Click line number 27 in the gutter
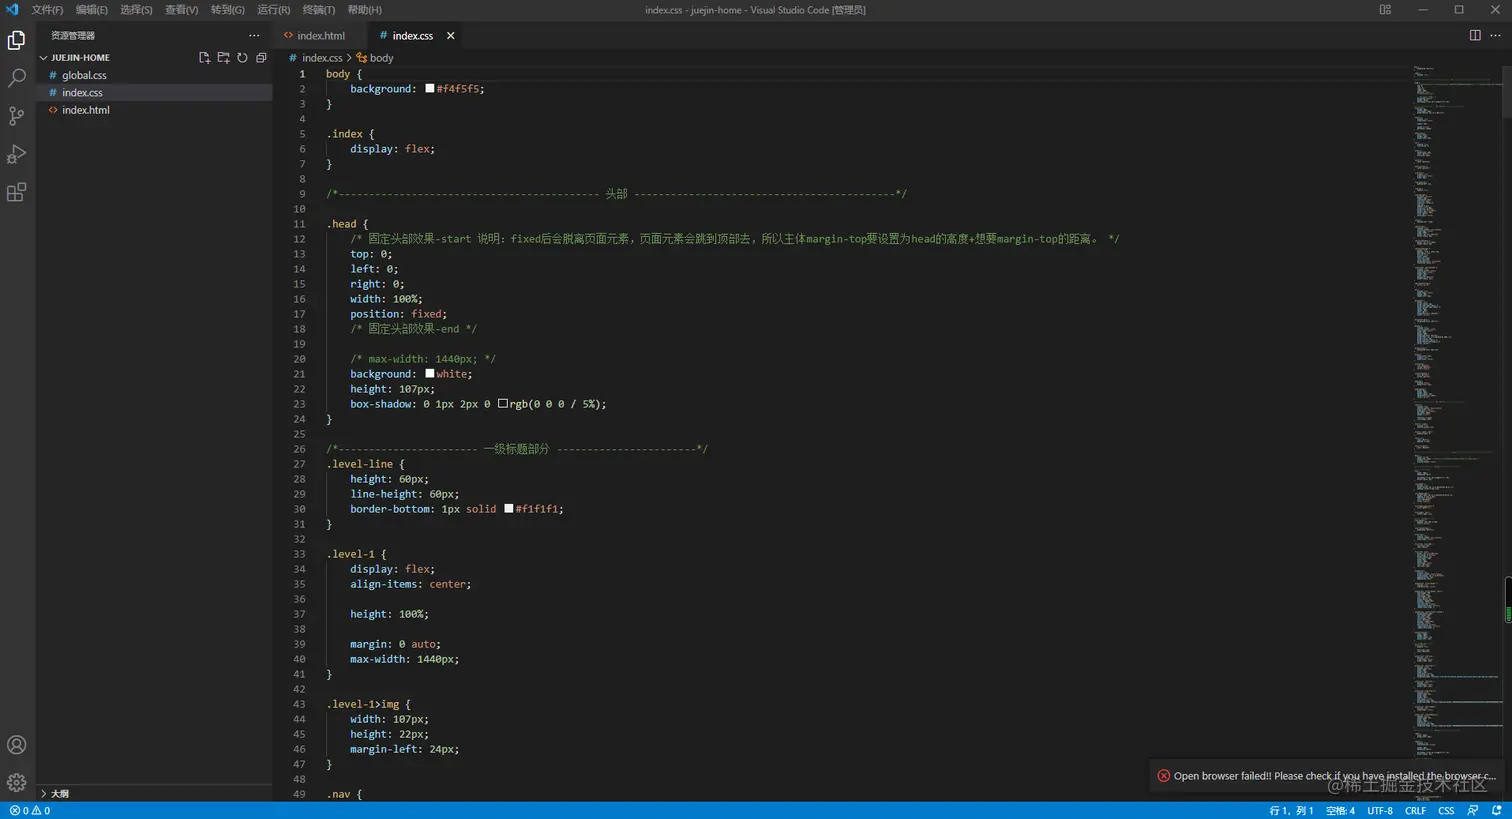 tap(299, 464)
